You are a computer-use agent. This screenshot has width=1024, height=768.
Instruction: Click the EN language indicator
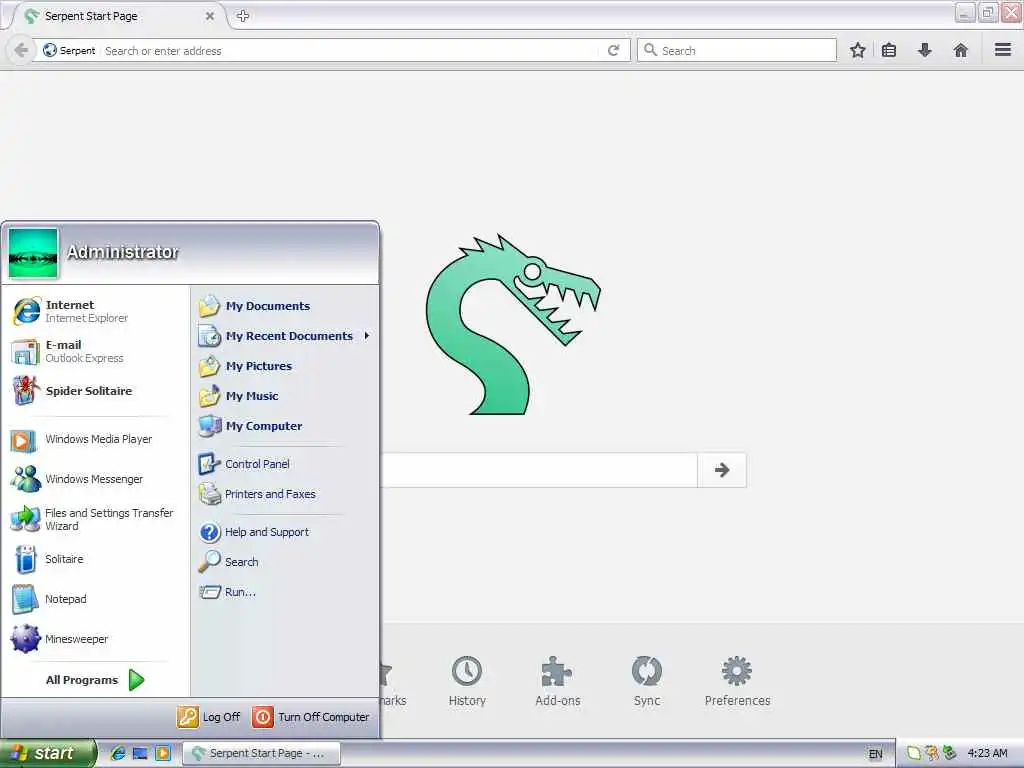(x=875, y=754)
